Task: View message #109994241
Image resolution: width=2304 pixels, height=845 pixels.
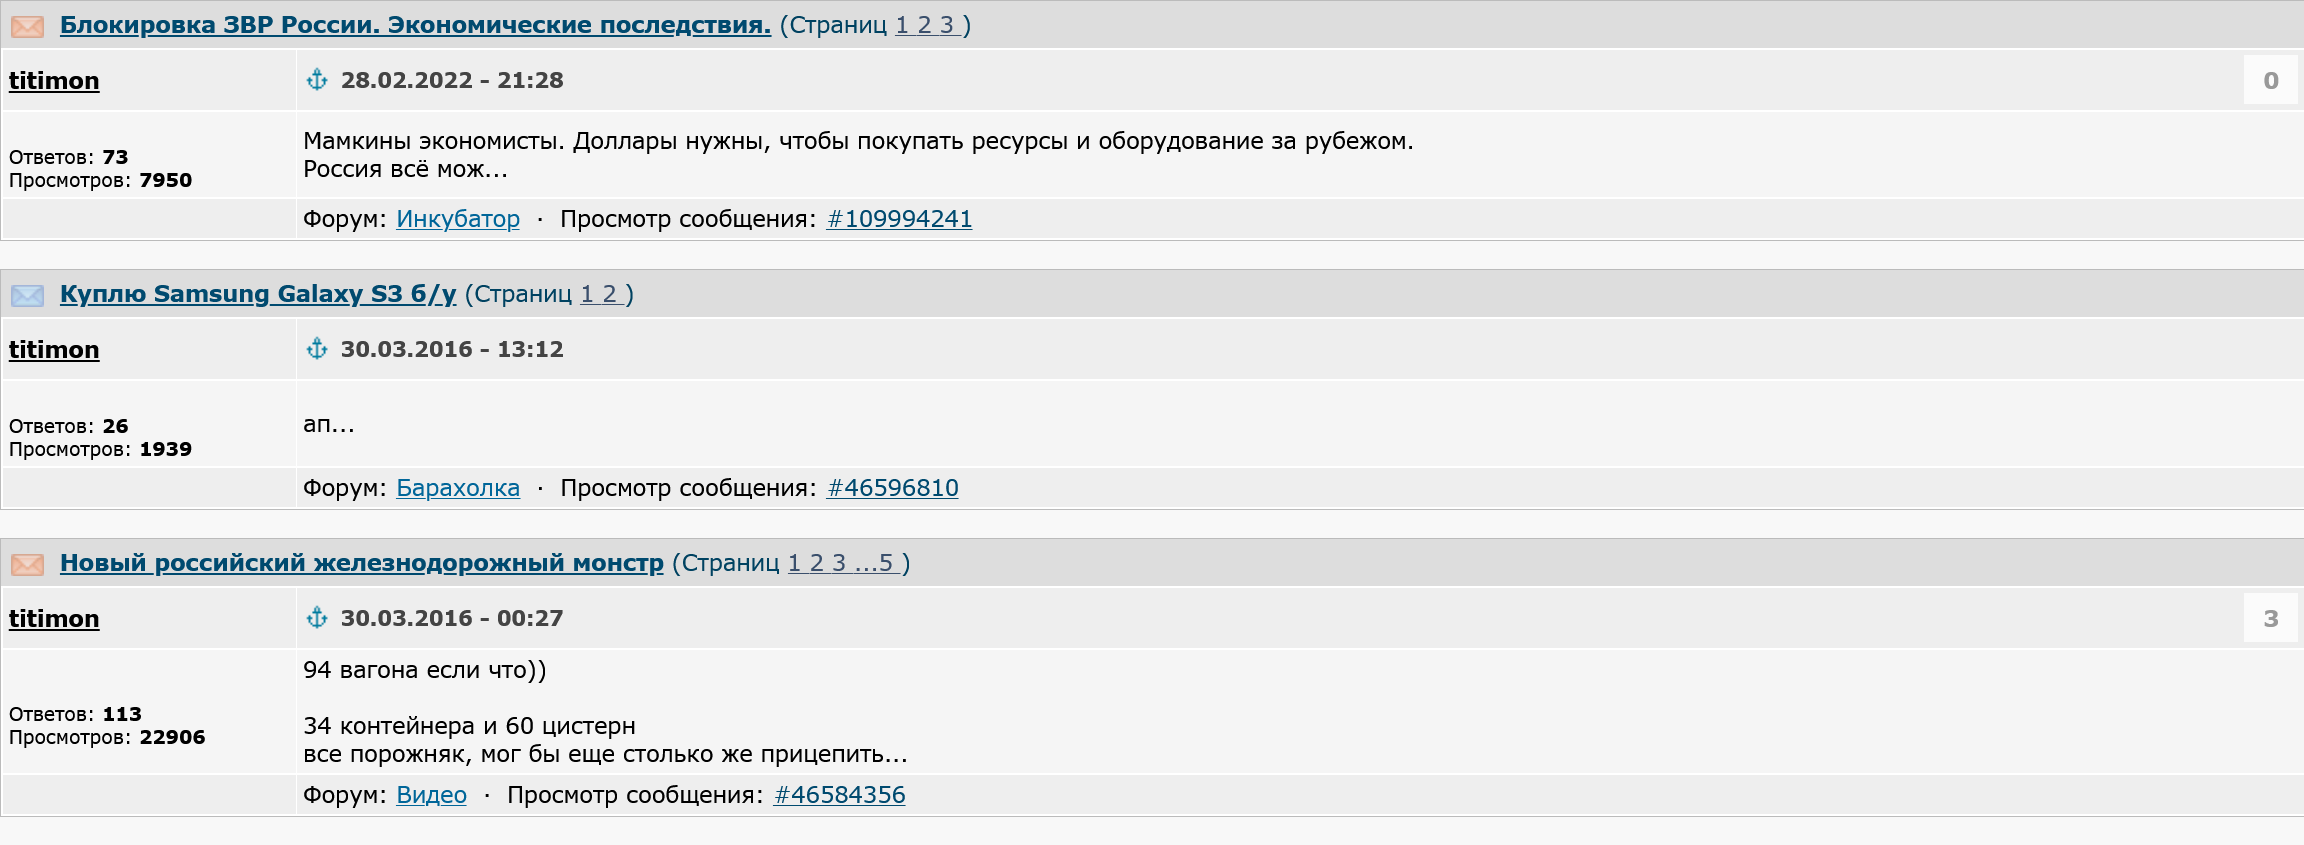Action: (x=900, y=219)
